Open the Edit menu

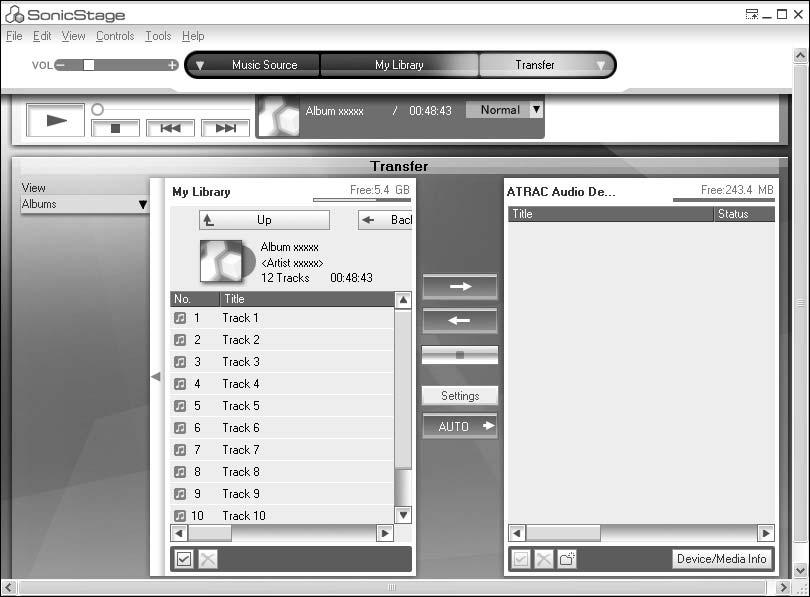pyautogui.click(x=42, y=36)
